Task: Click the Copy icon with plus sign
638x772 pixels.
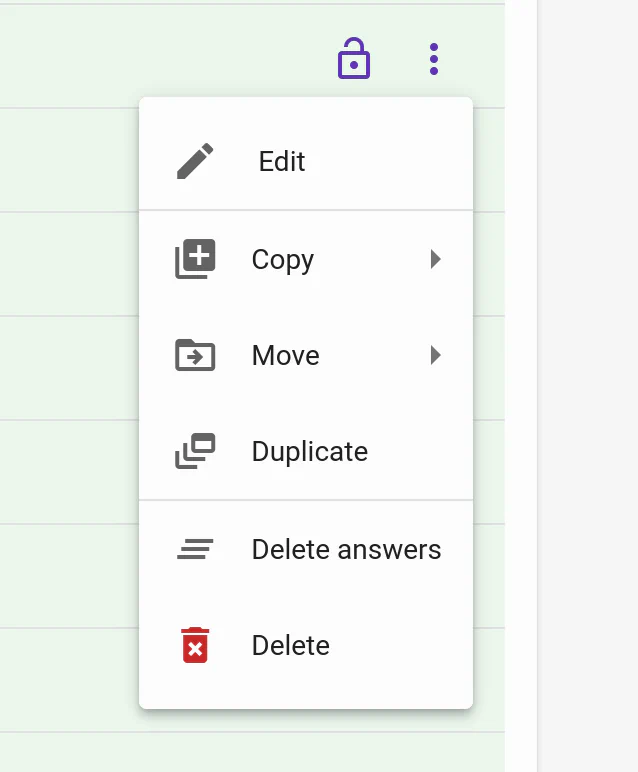Action: pos(195,260)
